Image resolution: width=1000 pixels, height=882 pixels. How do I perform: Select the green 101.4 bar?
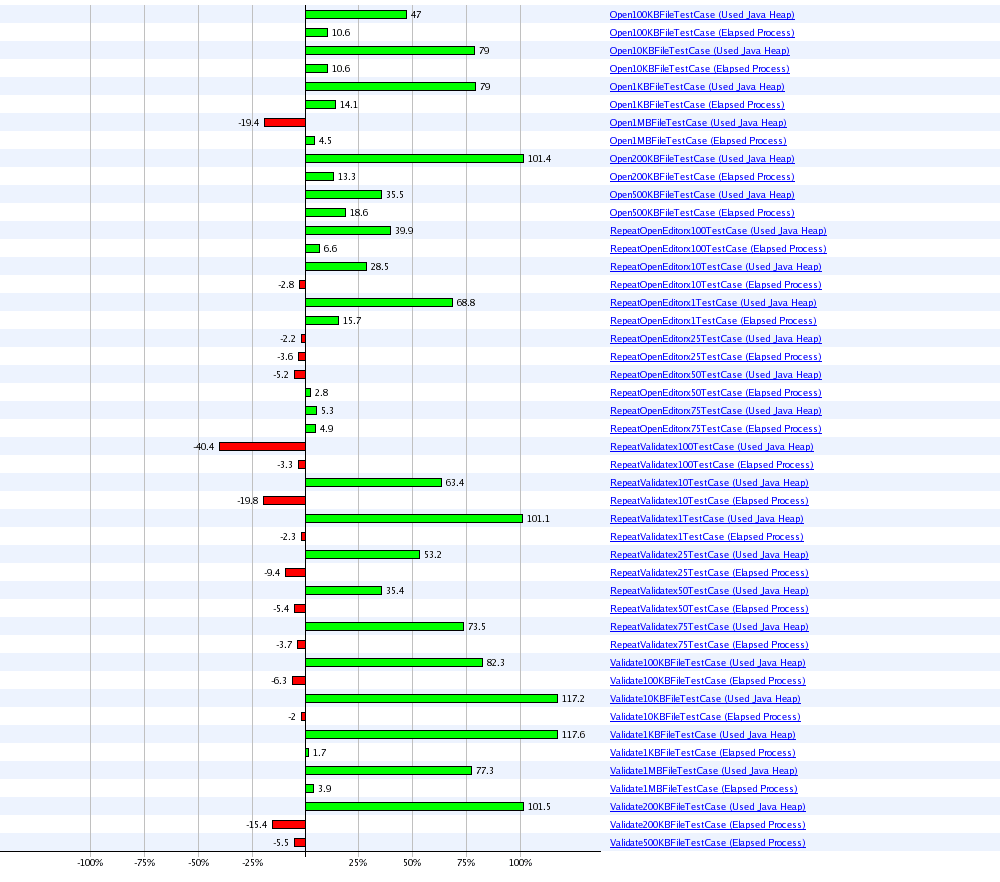[x=414, y=159]
